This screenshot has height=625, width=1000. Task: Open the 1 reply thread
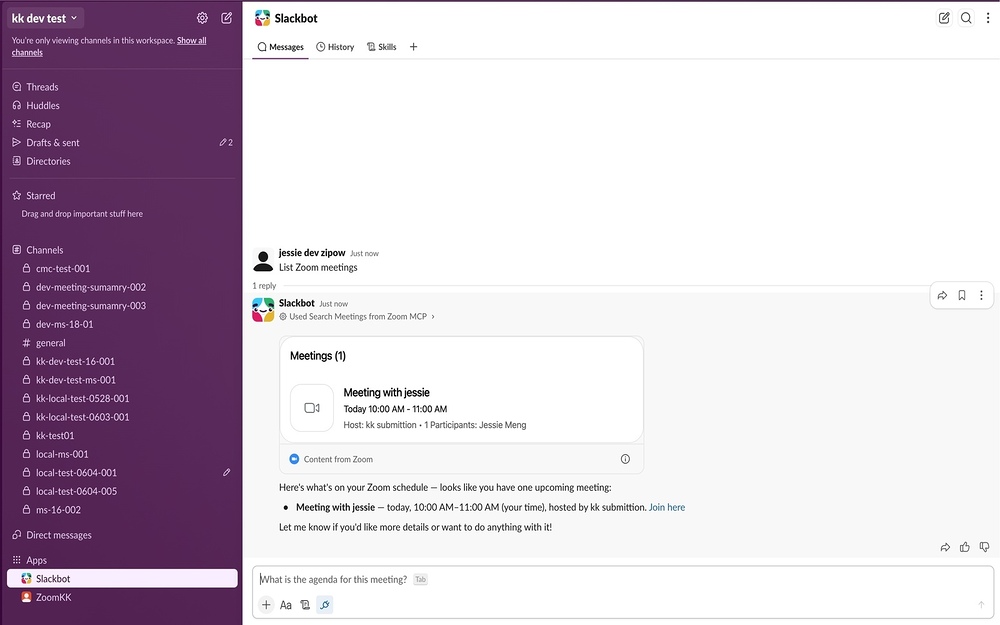[264, 286]
